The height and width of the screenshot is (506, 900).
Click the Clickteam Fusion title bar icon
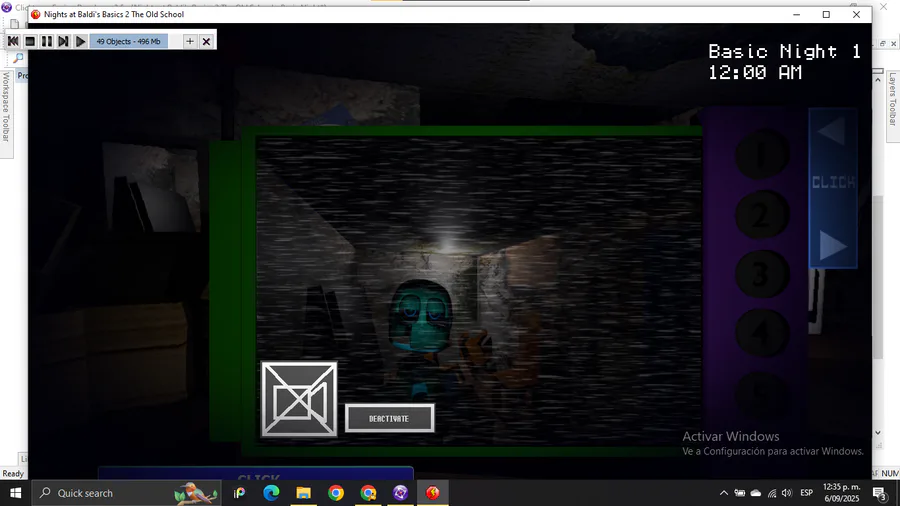[x=7, y=7]
